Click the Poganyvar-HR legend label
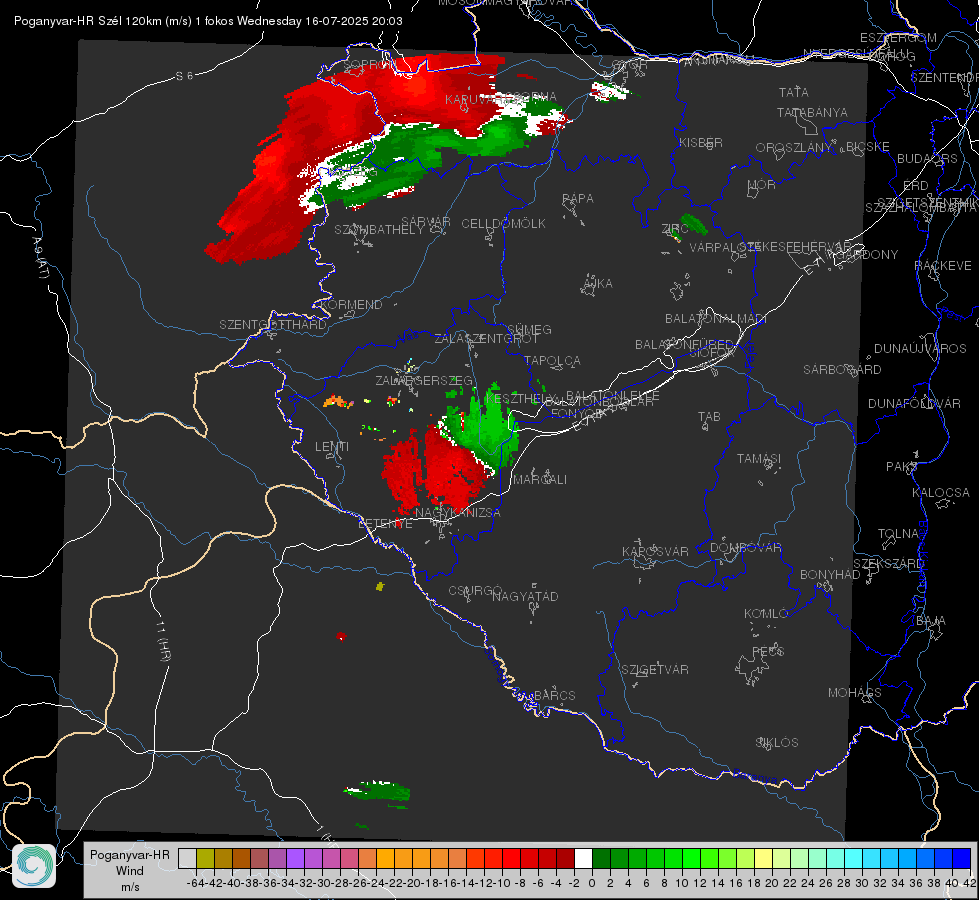The width and height of the screenshot is (979, 900). [130, 854]
